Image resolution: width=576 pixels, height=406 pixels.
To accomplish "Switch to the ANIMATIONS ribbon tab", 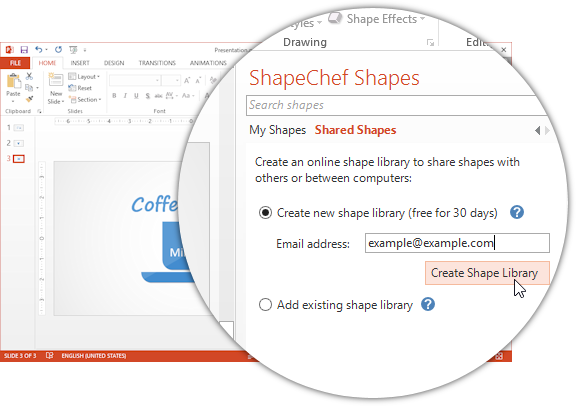I will click(x=208, y=63).
